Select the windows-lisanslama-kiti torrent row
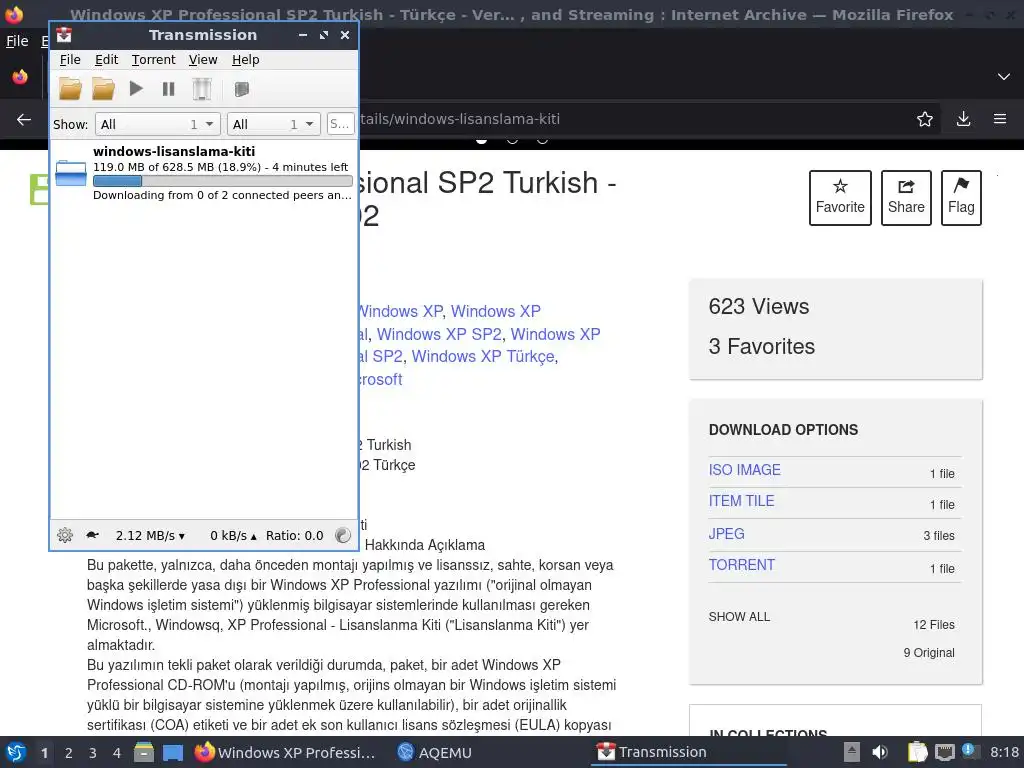 click(204, 172)
